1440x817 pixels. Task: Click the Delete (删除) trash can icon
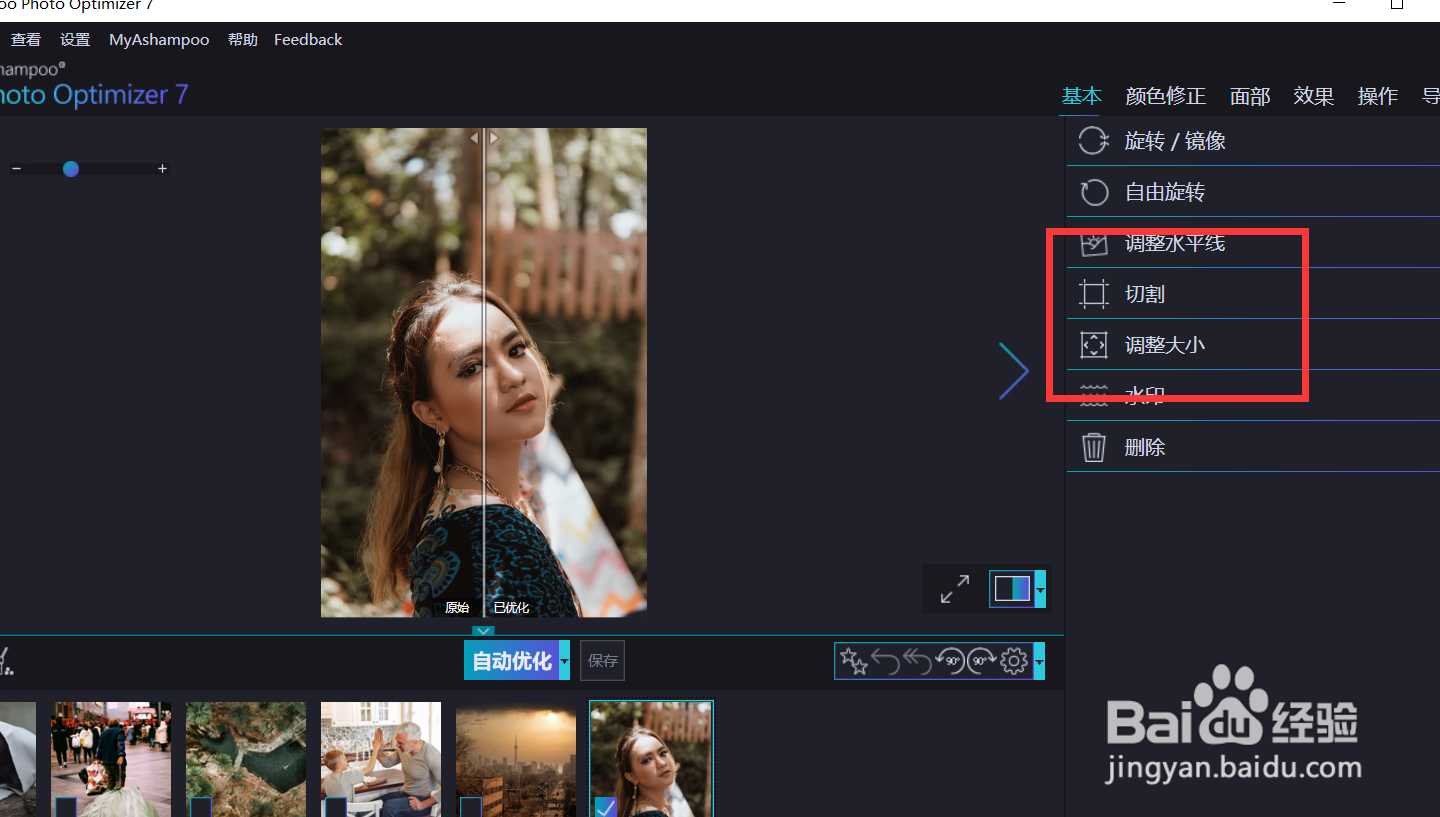(1094, 447)
